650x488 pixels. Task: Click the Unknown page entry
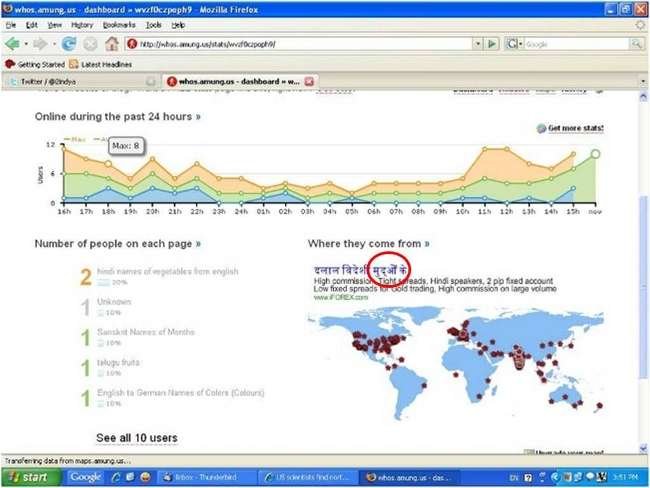pos(114,301)
